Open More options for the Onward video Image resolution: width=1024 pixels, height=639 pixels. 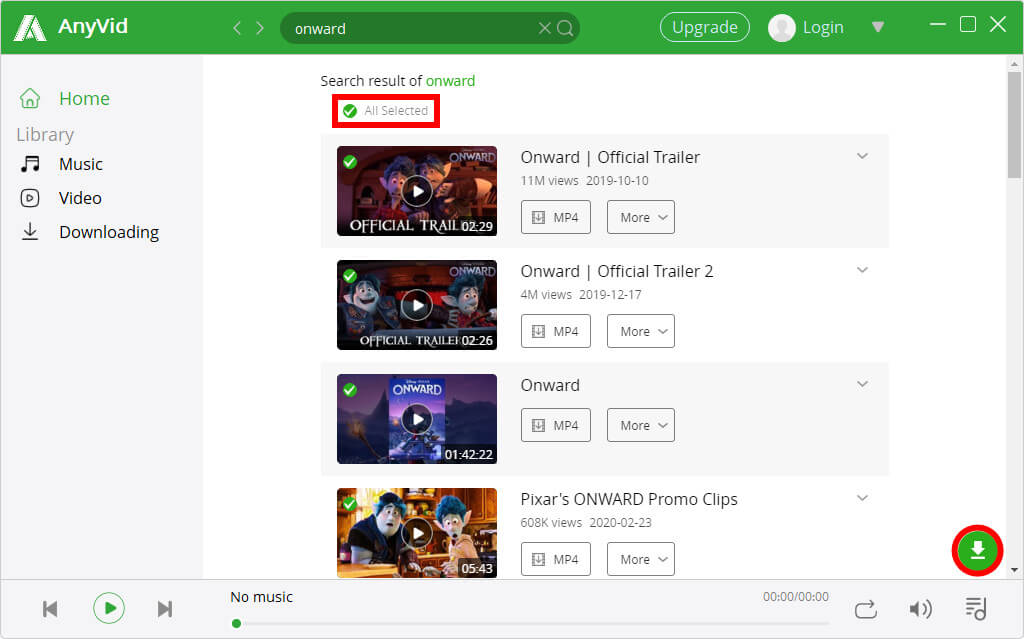tap(641, 425)
